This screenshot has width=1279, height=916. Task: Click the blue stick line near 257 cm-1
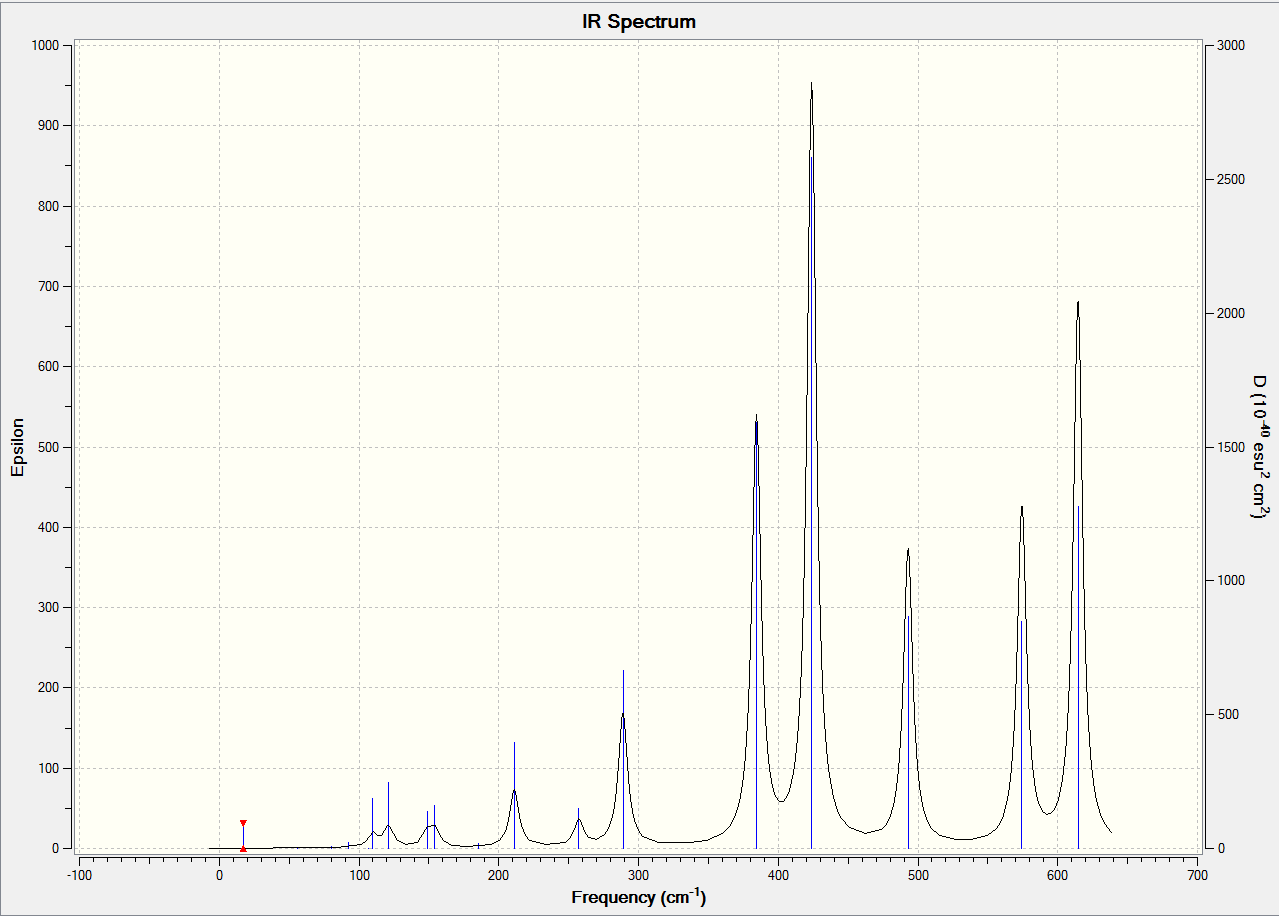tap(578, 828)
